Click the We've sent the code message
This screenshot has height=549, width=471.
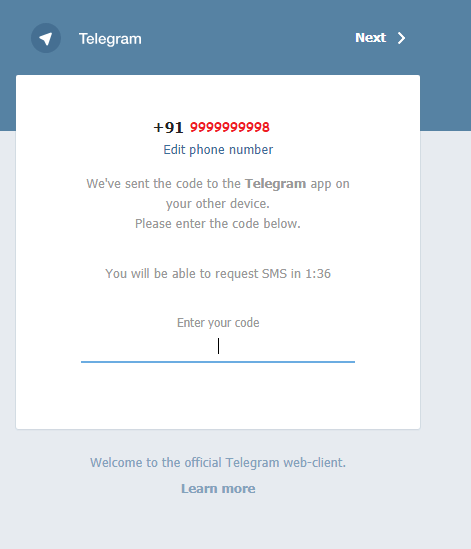(218, 193)
